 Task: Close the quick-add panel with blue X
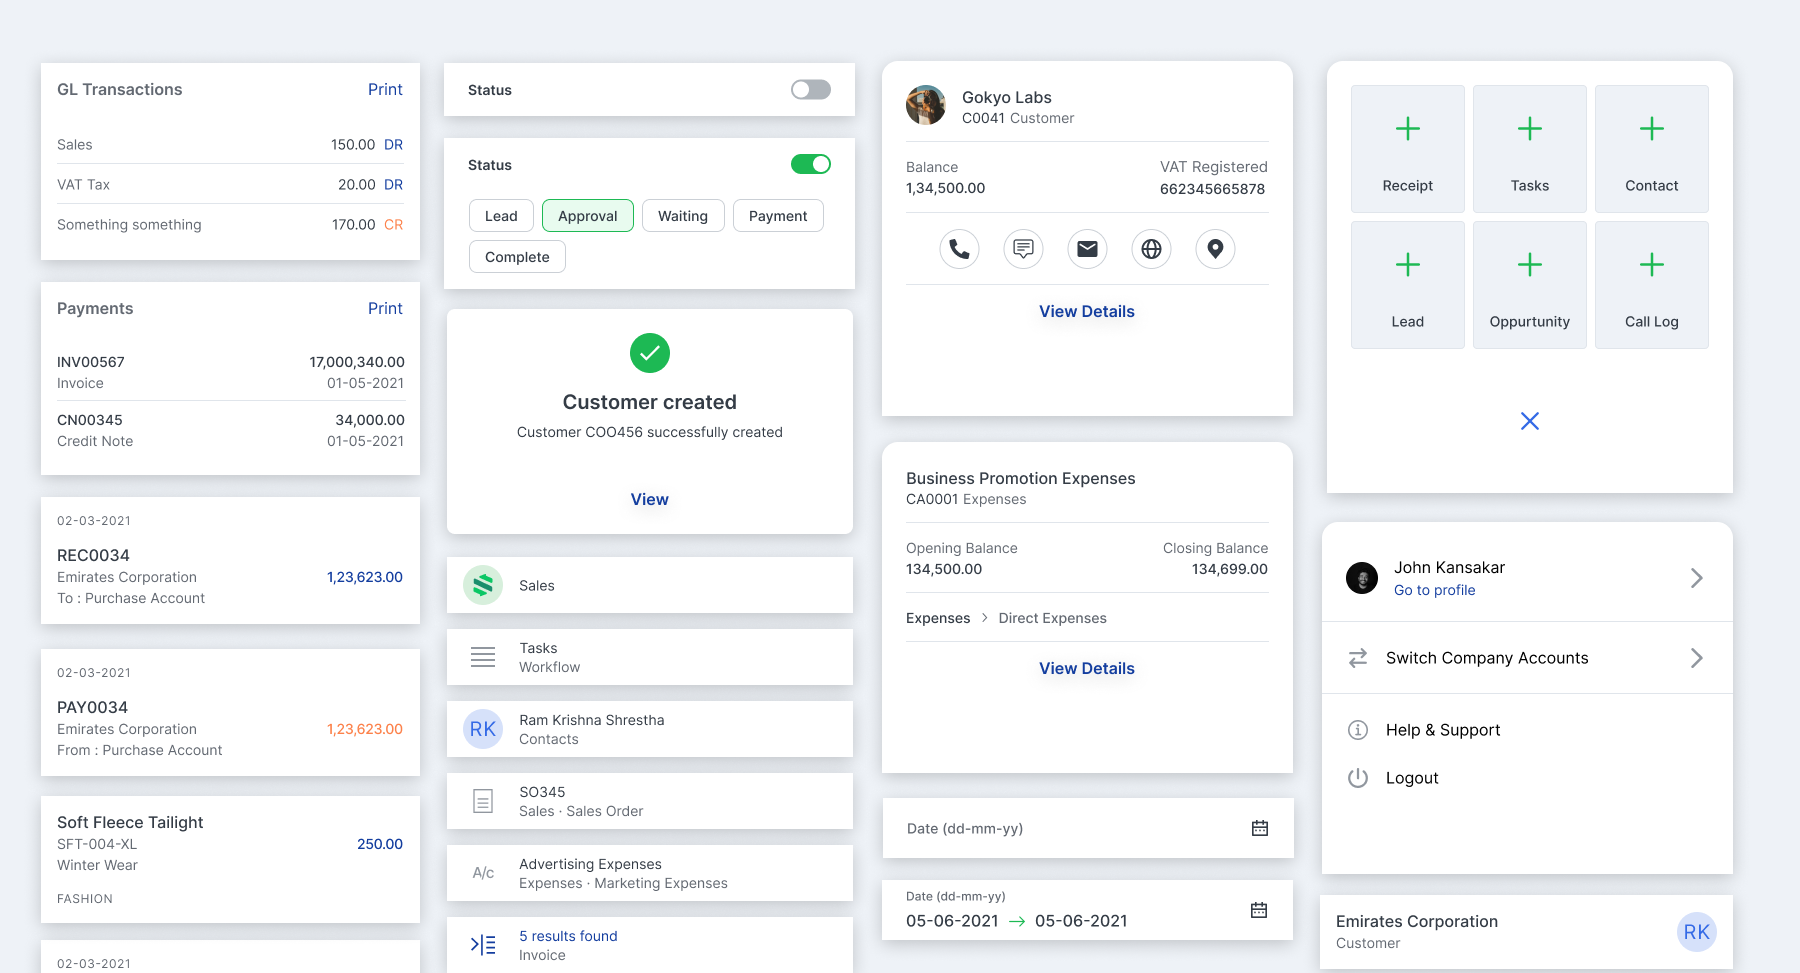pyautogui.click(x=1530, y=421)
